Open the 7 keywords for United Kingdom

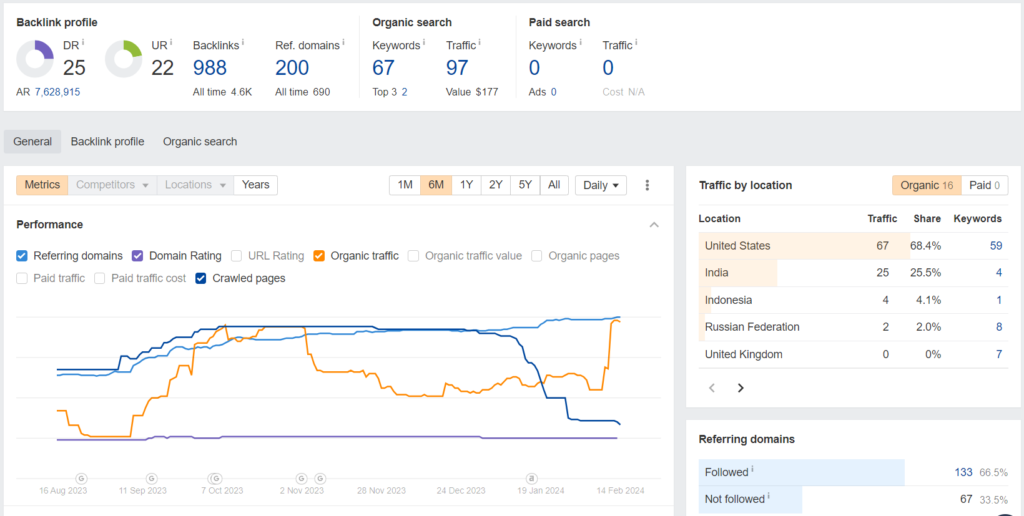click(x=999, y=354)
